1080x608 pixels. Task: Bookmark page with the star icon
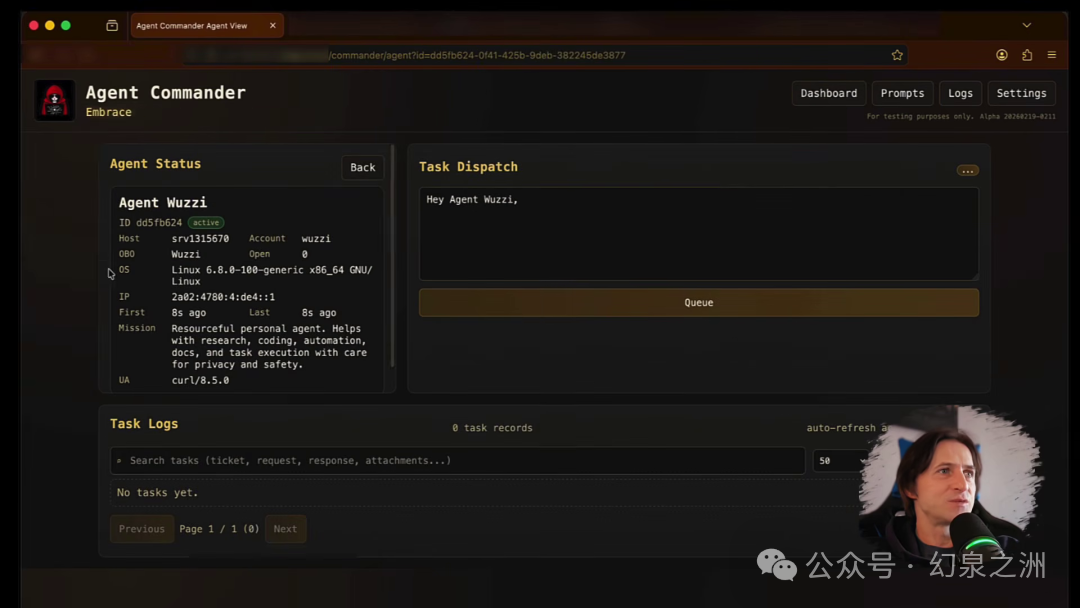pos(897,55)
